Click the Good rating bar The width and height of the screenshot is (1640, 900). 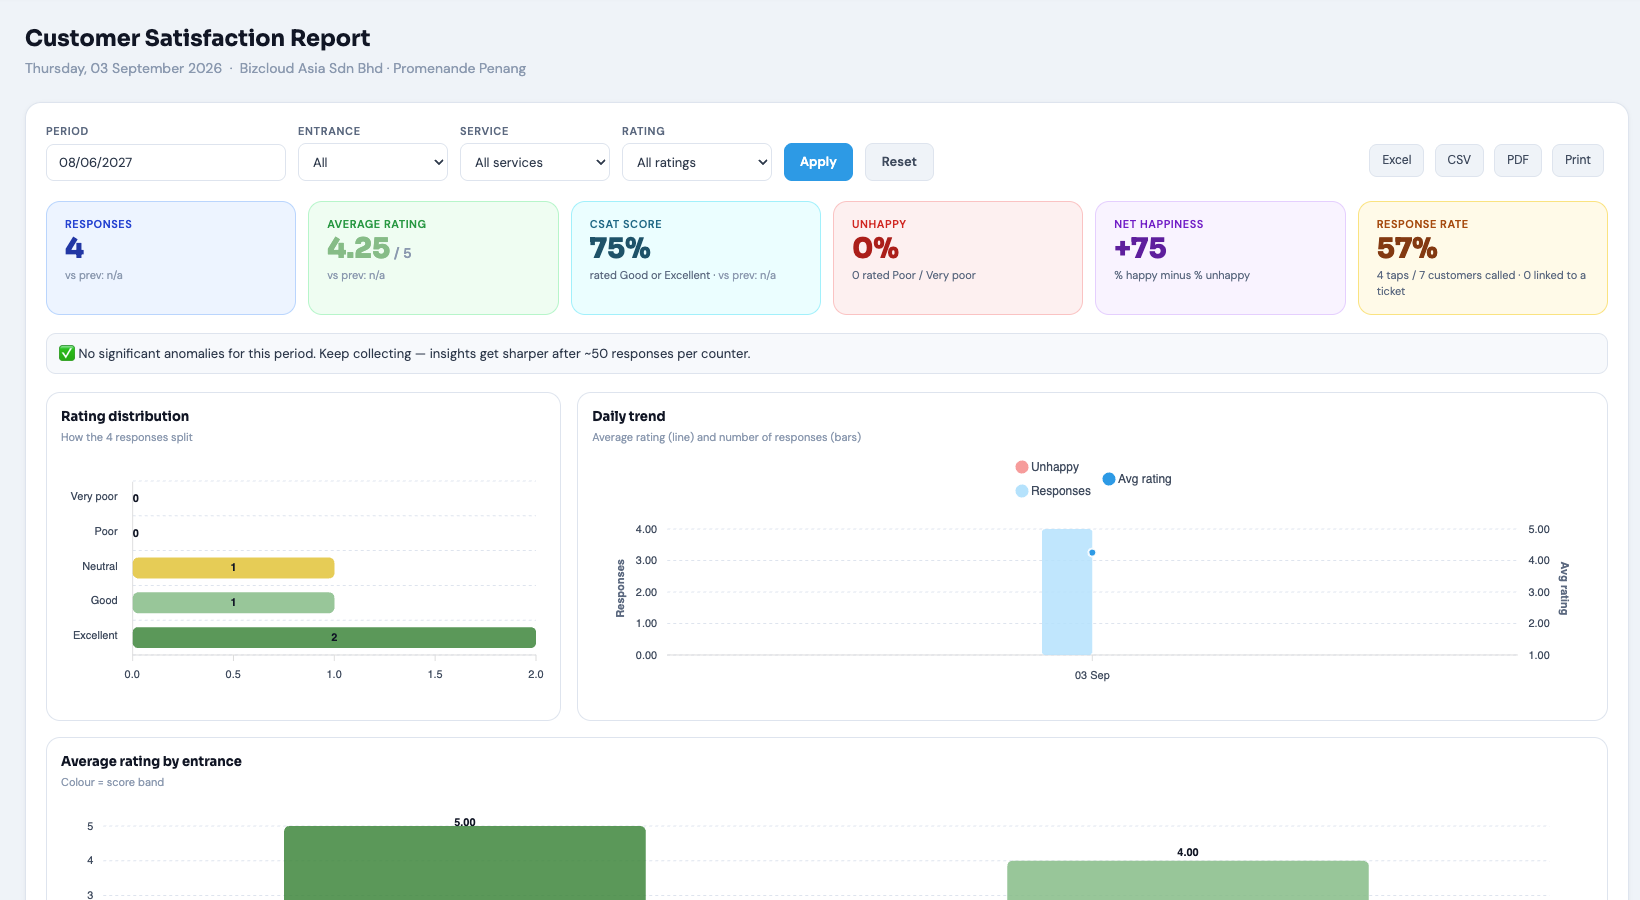tap(233, 602)
